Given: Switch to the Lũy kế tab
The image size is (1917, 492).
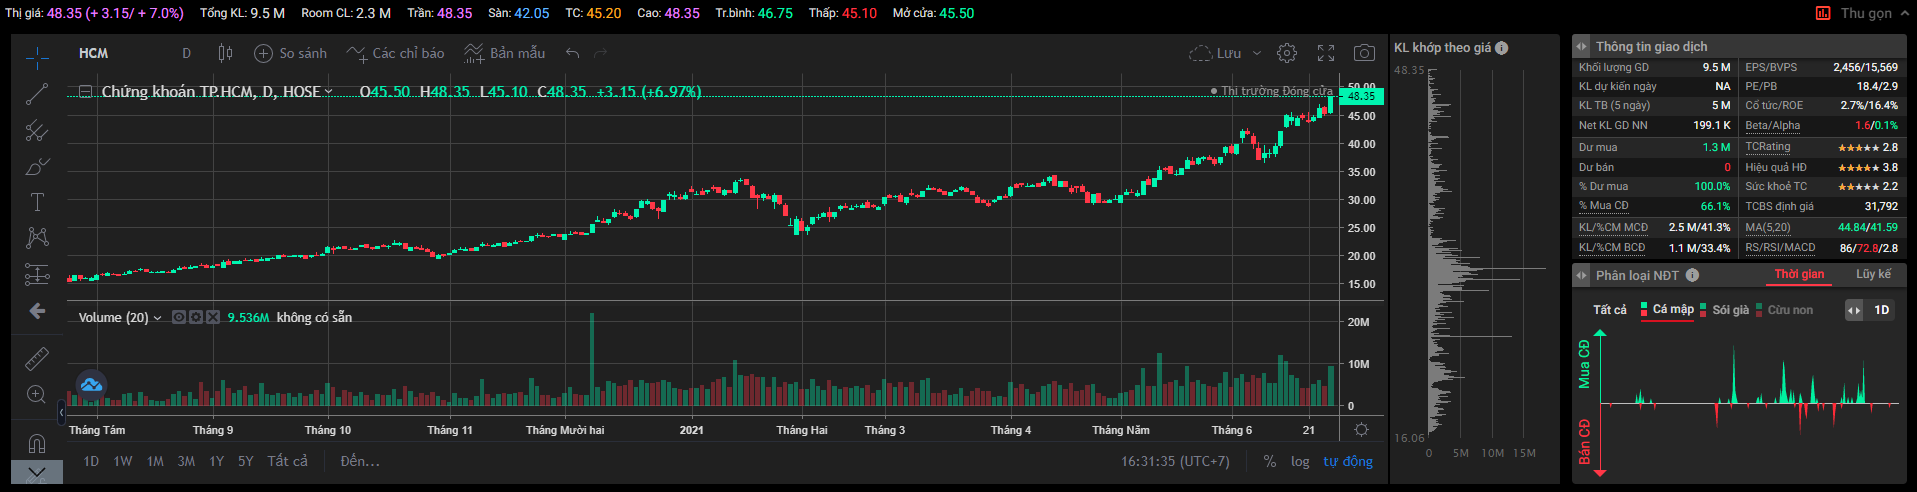Looking at the screenshot, I should pos(1873,274).
